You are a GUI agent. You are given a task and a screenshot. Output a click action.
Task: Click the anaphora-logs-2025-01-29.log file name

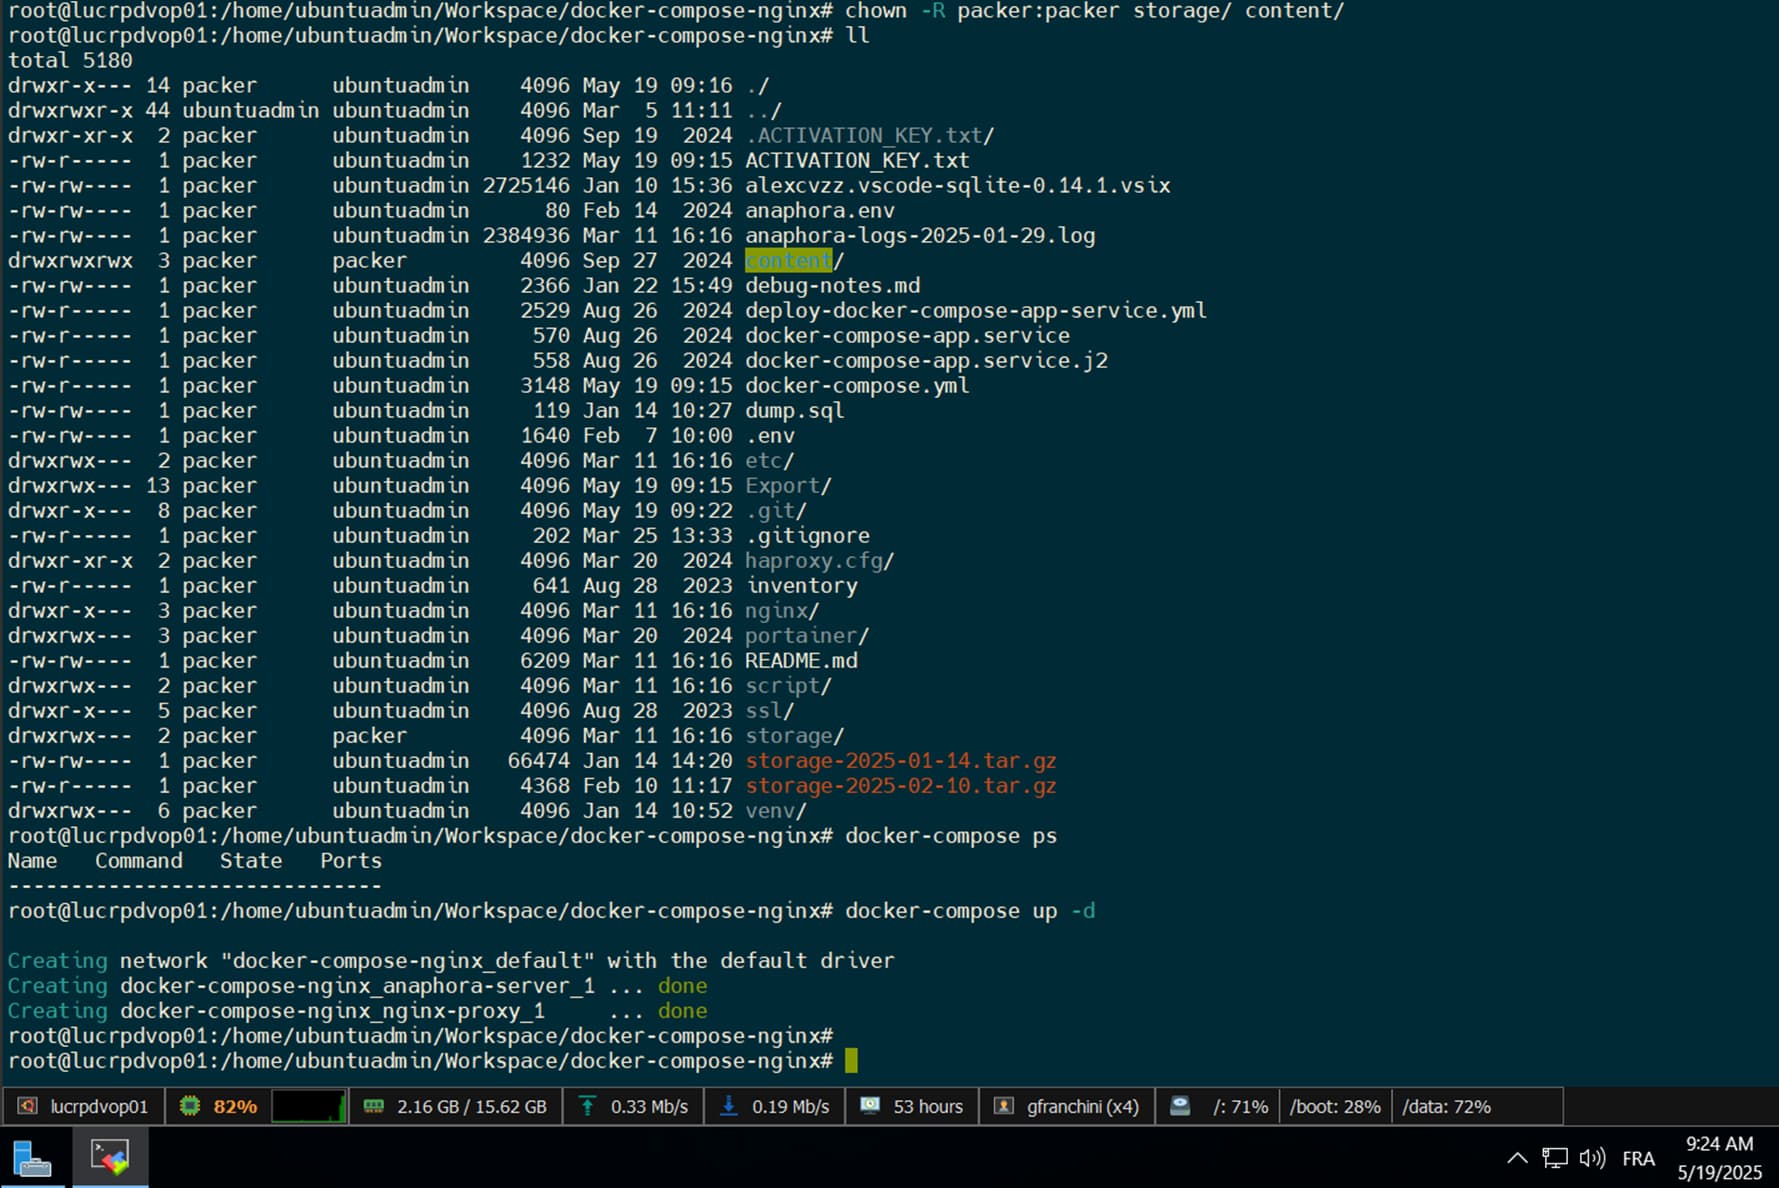920,236
